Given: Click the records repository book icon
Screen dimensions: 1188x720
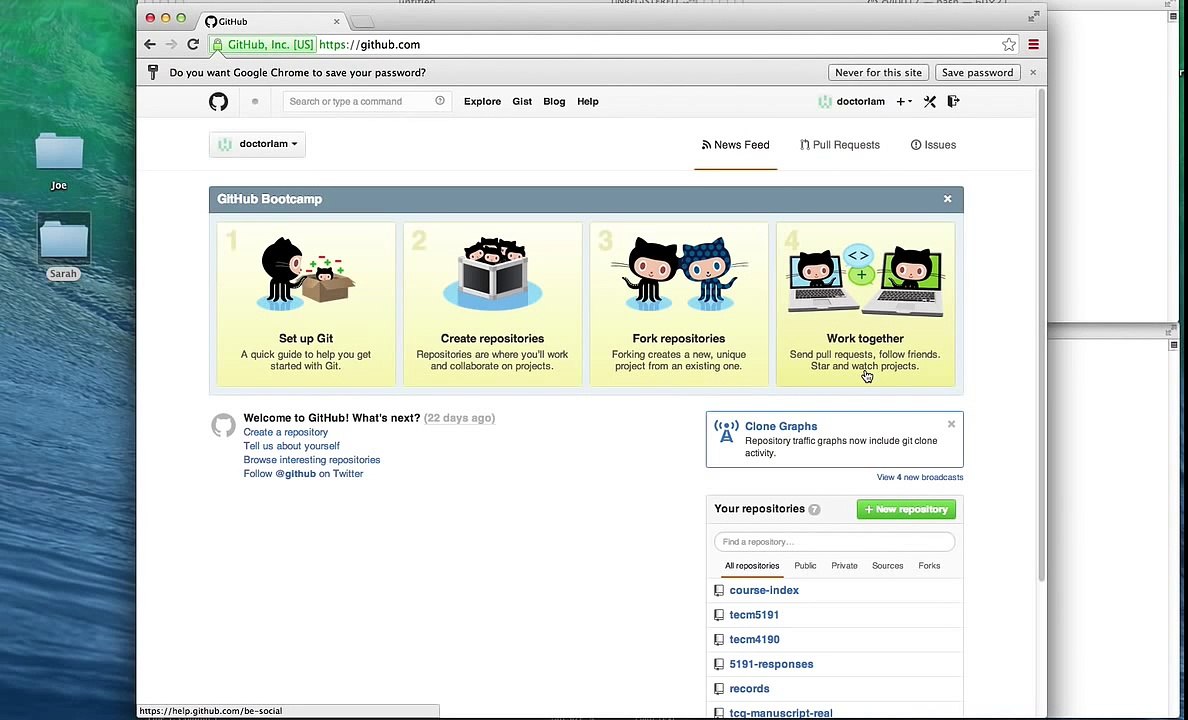Looking at the screenshot, I should click(x=719, y=689).
